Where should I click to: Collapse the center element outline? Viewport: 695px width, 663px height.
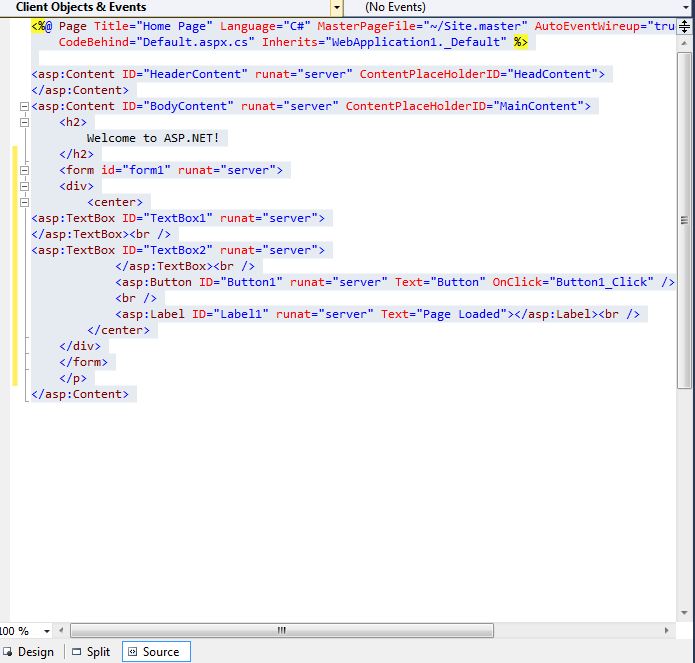point(24,203)
